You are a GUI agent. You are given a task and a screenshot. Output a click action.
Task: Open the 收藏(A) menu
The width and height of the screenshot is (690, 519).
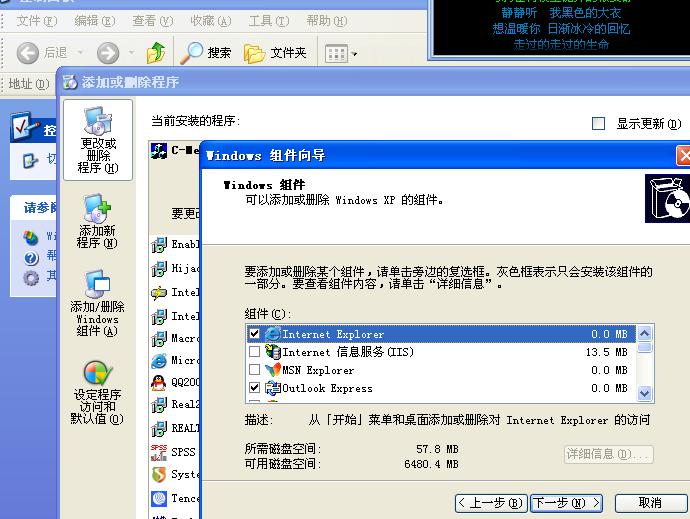pos(211,21)
